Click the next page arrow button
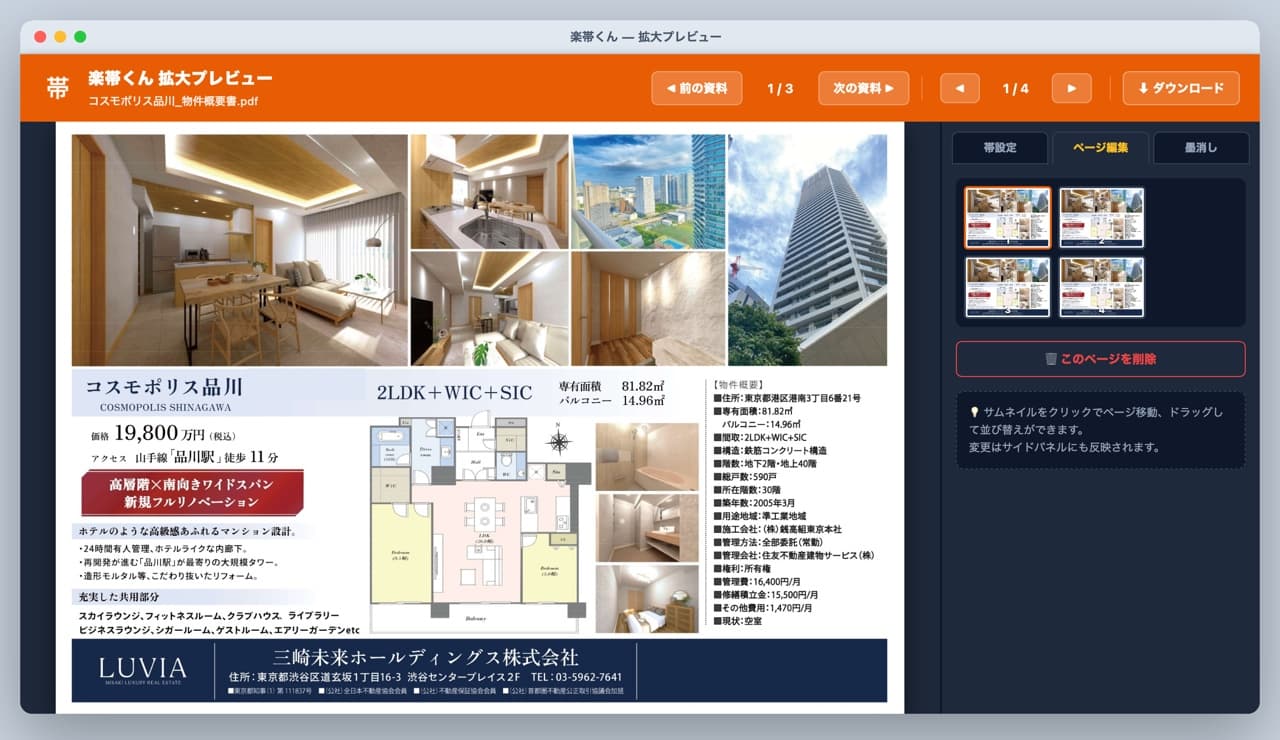The image size is (1280, 740). [x=1072, y=88]
